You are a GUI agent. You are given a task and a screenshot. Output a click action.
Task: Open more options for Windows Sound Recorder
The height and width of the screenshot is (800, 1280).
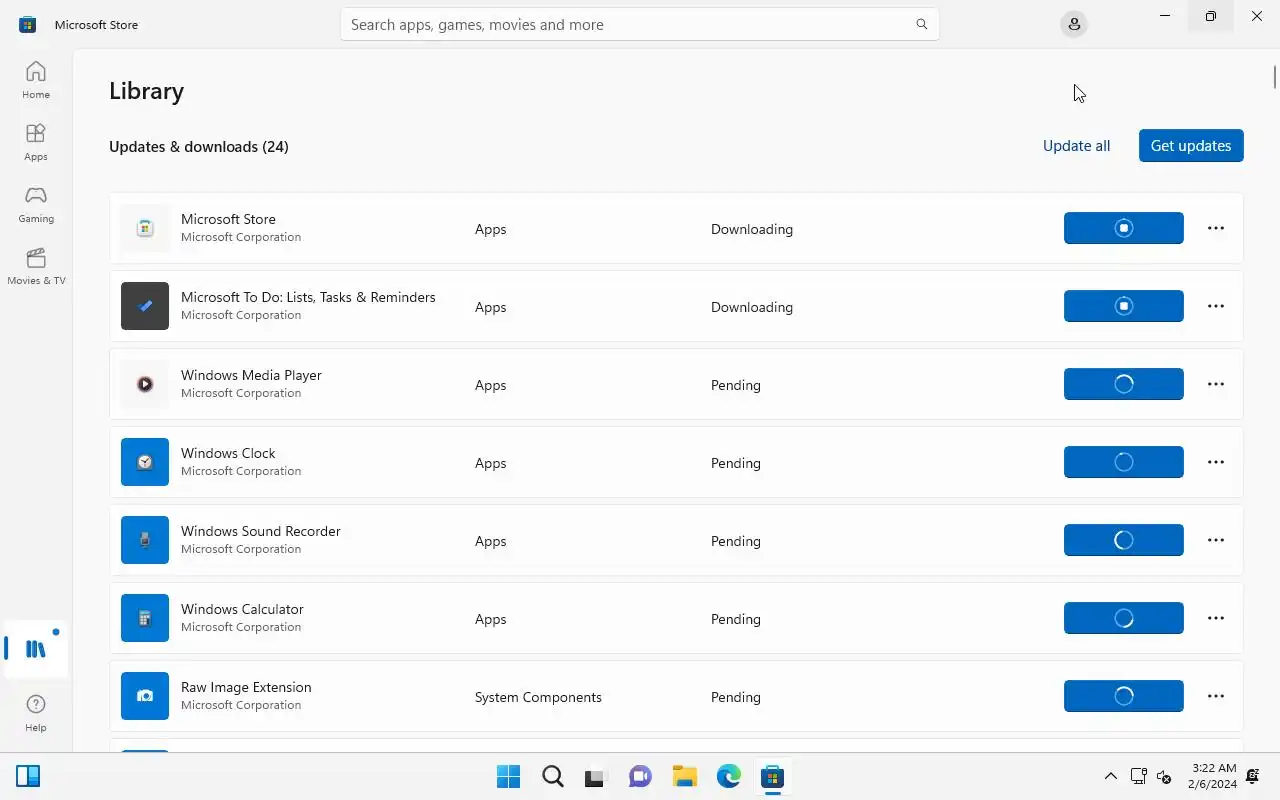[x=1216, y=540]
